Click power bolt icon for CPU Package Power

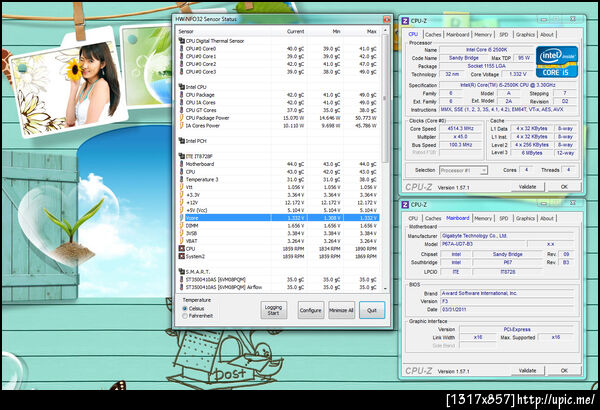(181, 118)
